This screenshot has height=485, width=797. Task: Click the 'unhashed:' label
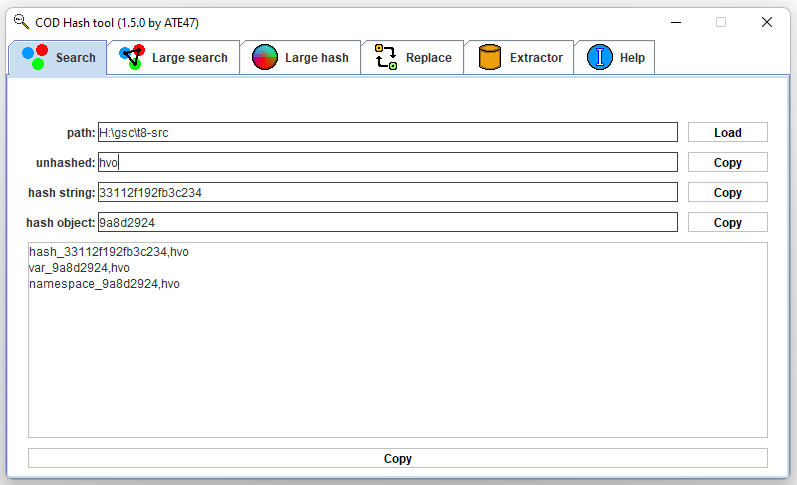(66, 163)
